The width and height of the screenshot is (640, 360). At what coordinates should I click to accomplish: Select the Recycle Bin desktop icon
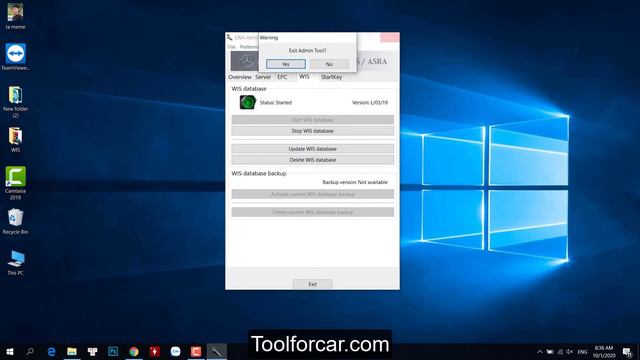point(16,222)
